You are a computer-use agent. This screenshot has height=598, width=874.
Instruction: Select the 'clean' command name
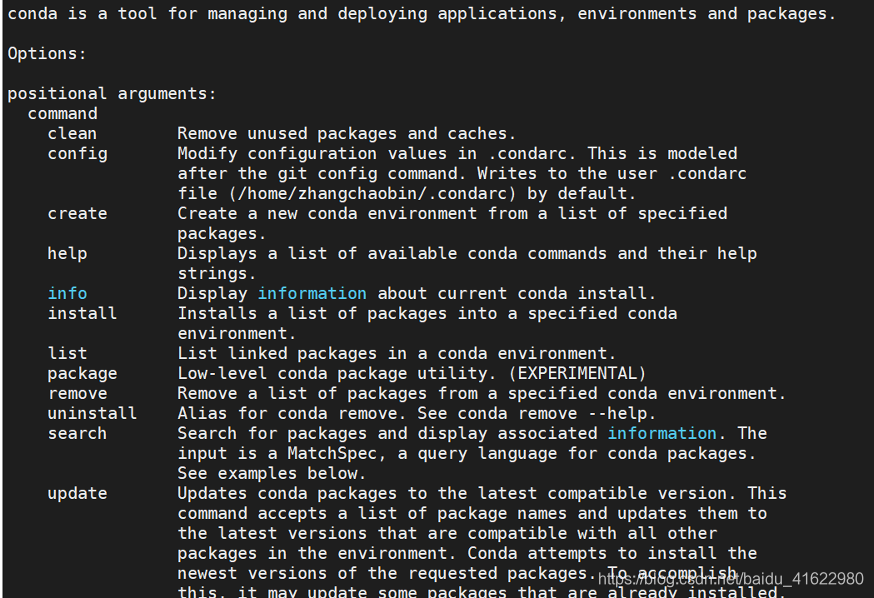tap(72, 134)
